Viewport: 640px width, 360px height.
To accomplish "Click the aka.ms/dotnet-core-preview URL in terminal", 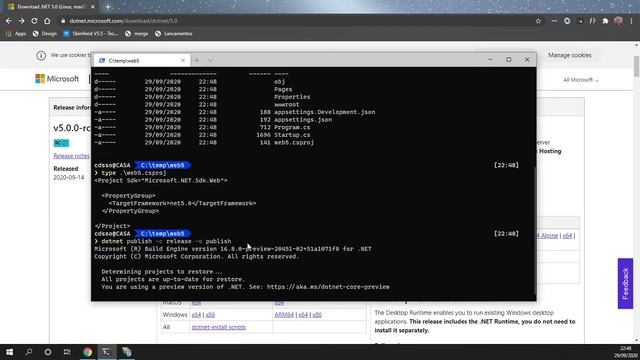I will point(328,287).
